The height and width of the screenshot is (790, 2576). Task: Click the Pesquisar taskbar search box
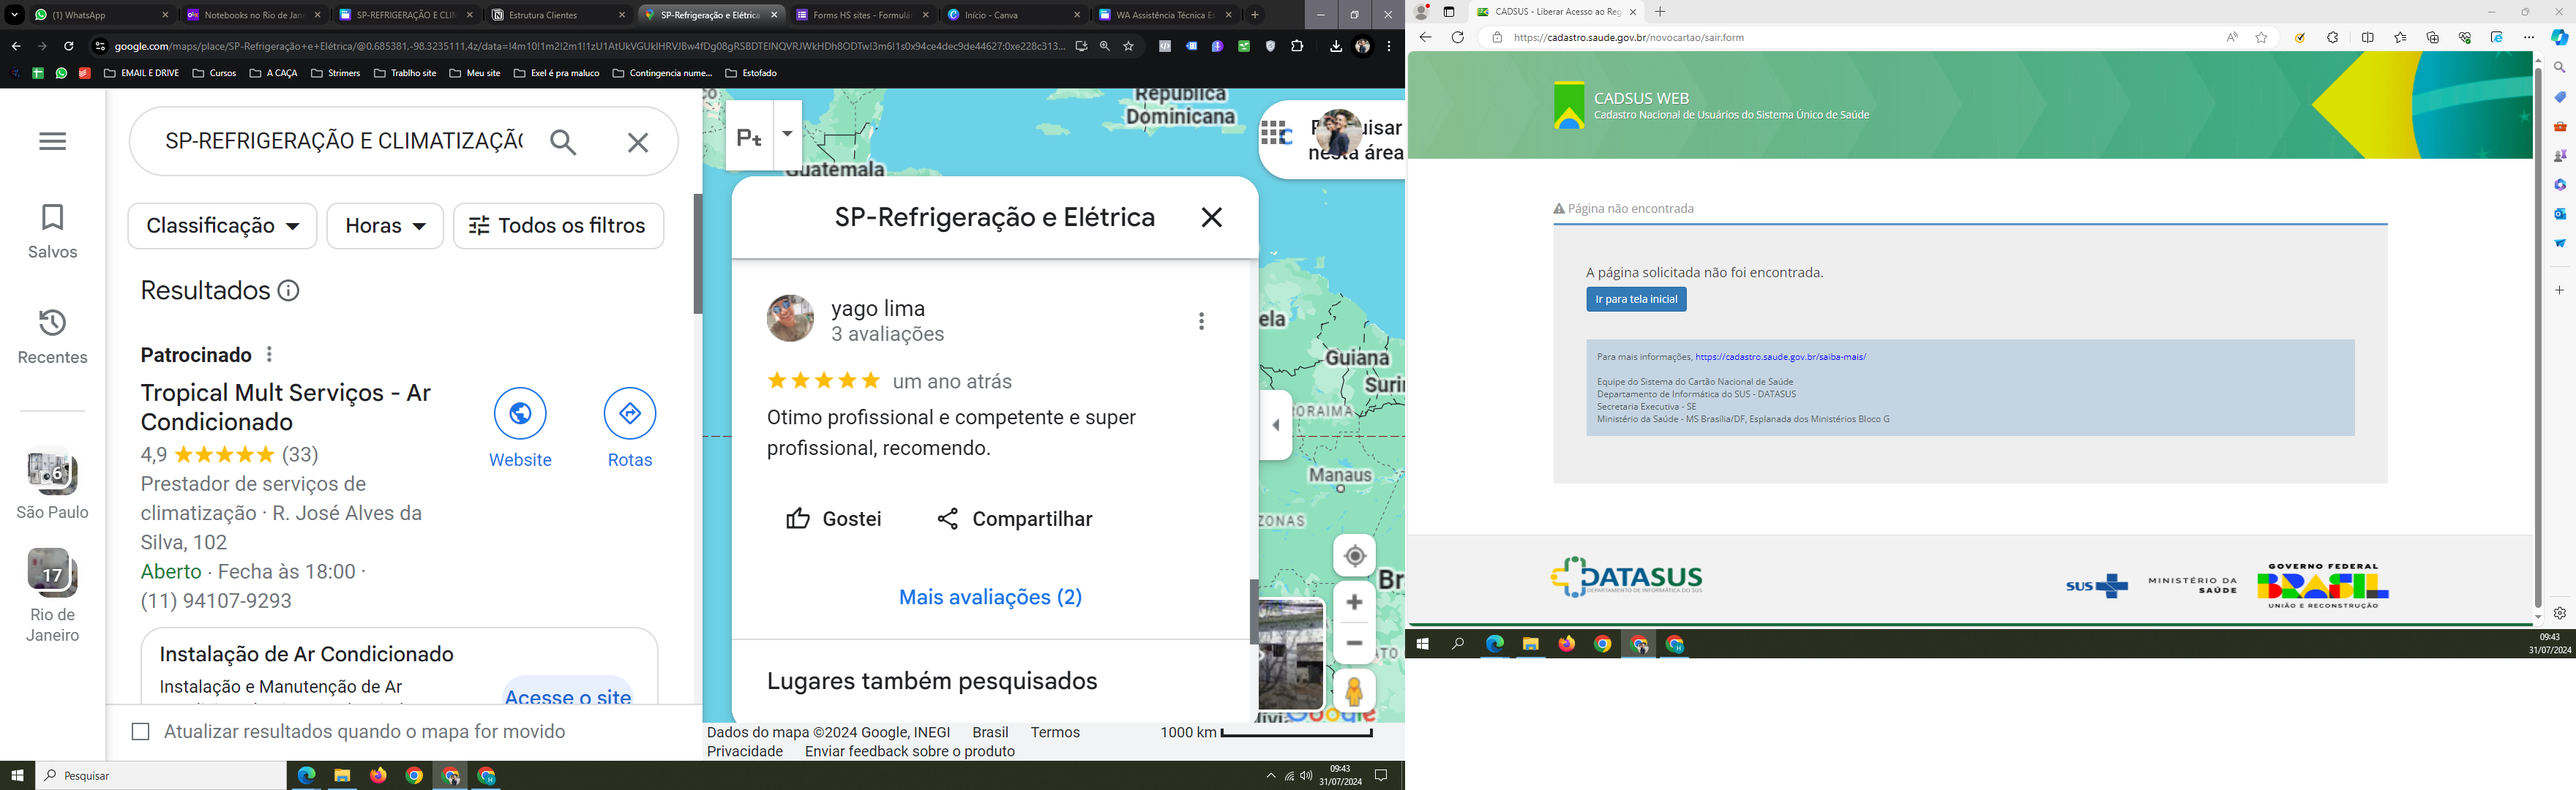[161, 775]
